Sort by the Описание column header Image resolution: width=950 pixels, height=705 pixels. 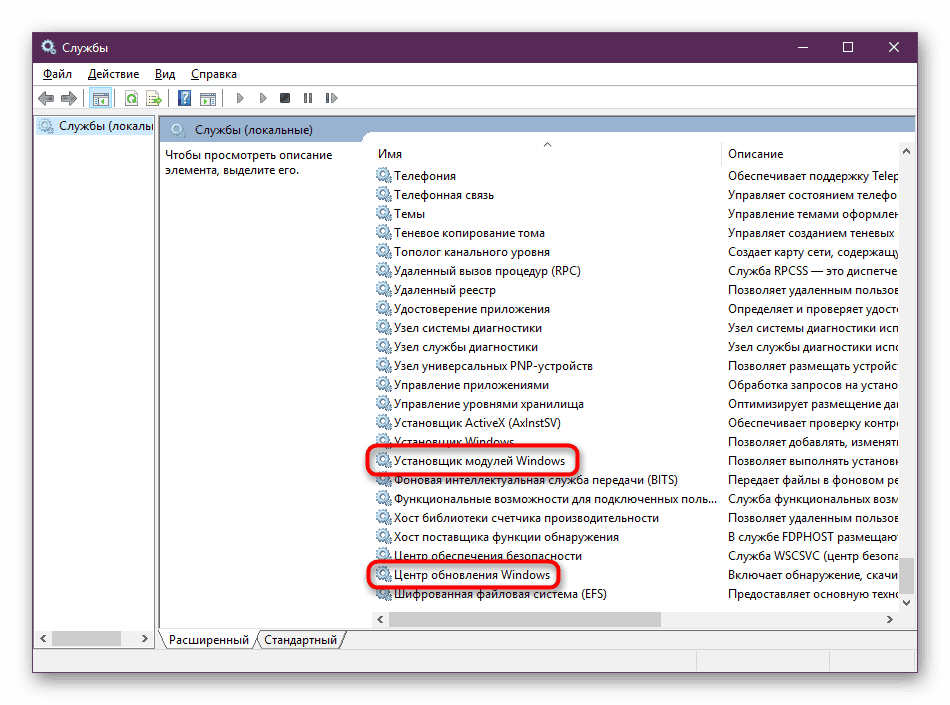756,154
